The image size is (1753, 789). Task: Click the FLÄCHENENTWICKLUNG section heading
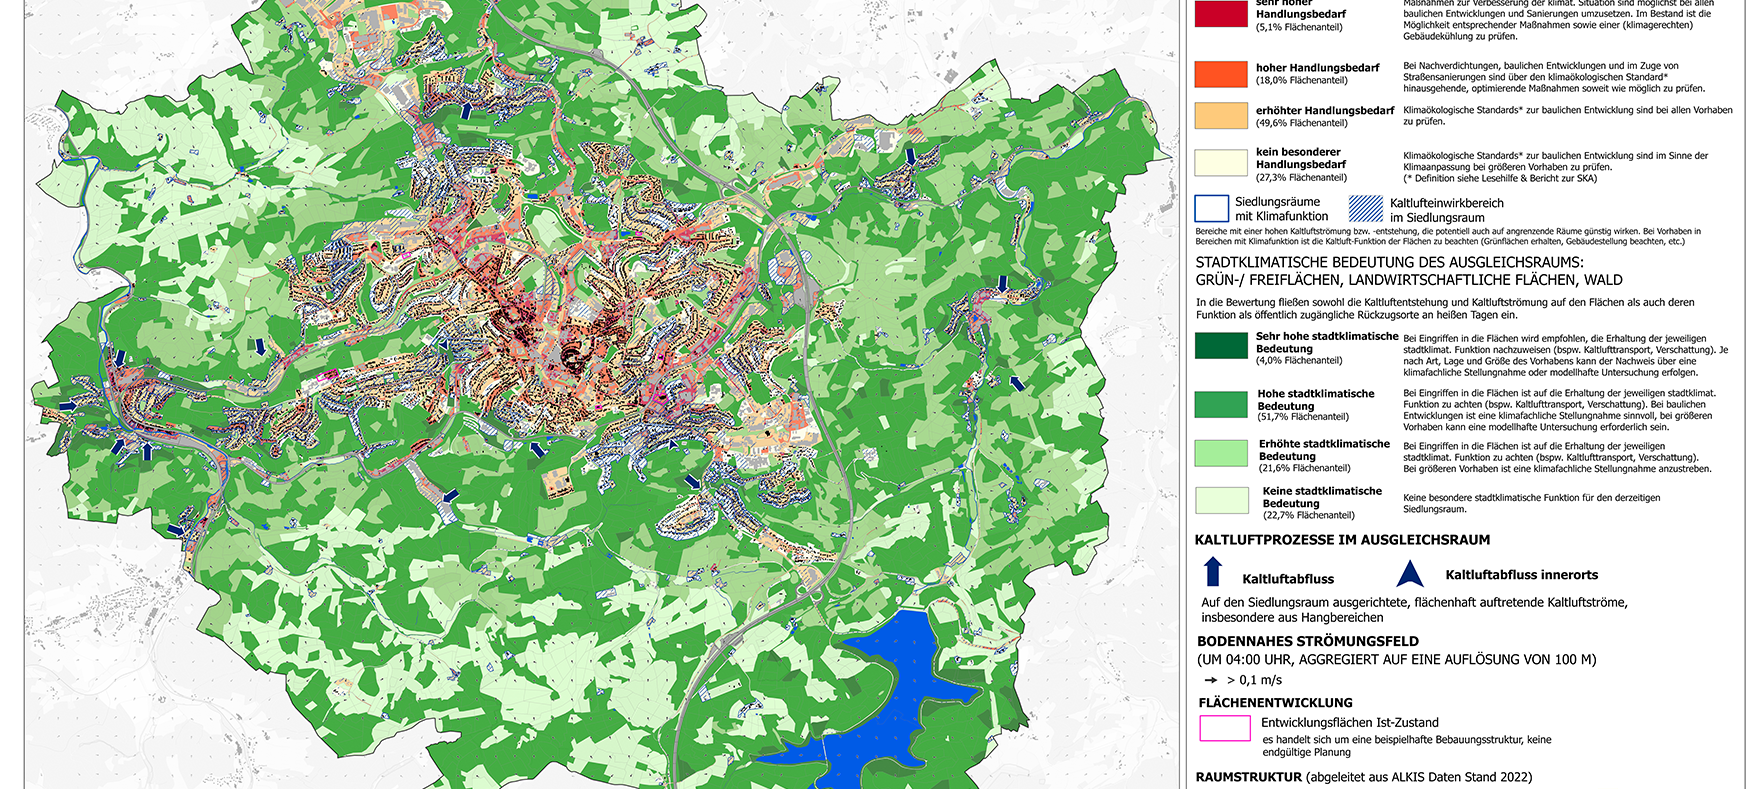[1275, 703]
